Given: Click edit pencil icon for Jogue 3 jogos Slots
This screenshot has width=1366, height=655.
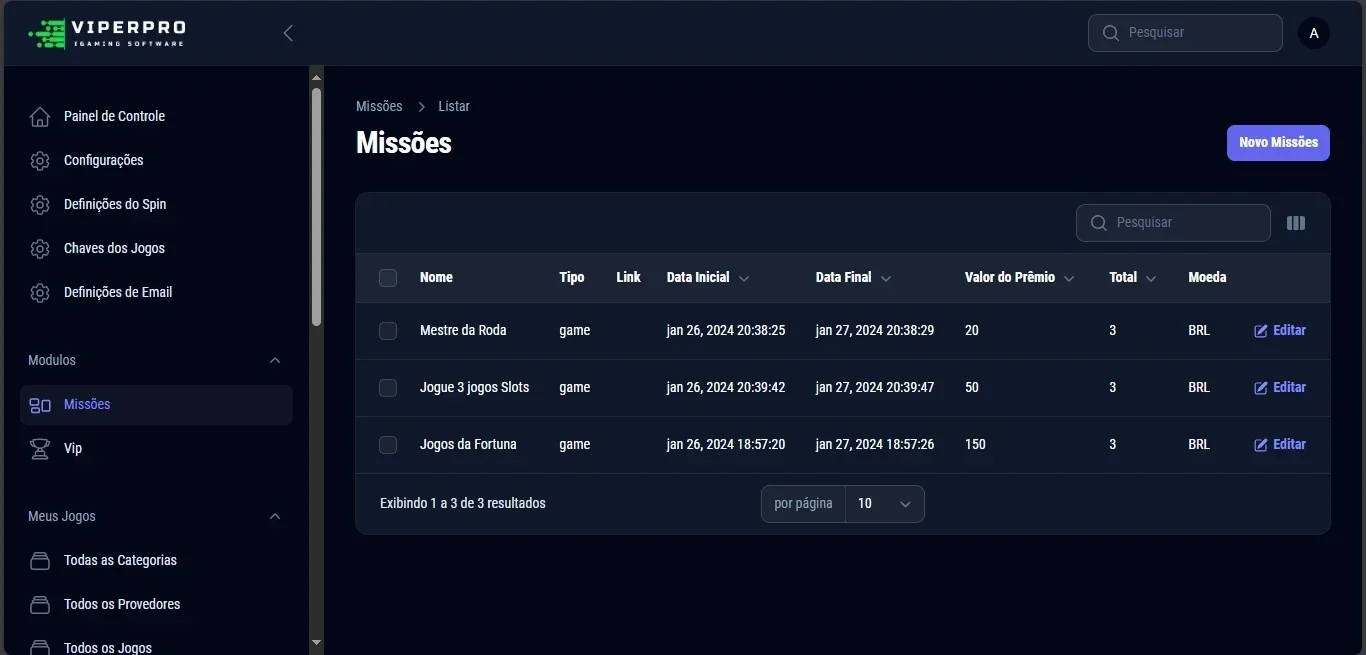Looking at the screenshot, I should pos(1261,388).
